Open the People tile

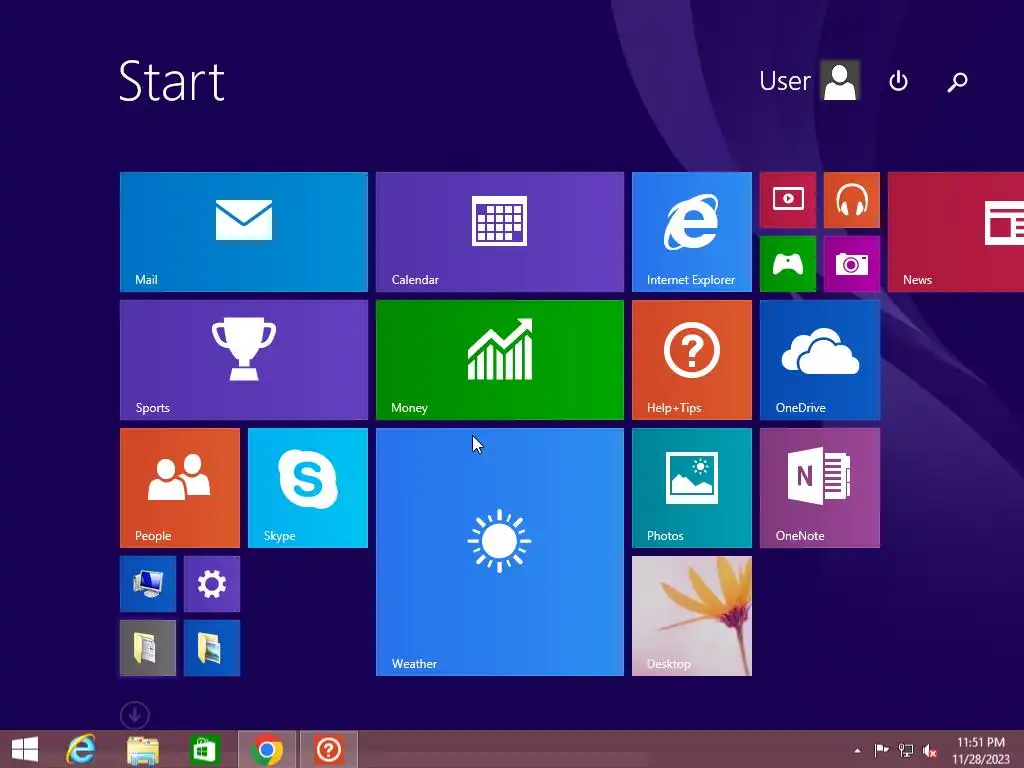[180, 488]
